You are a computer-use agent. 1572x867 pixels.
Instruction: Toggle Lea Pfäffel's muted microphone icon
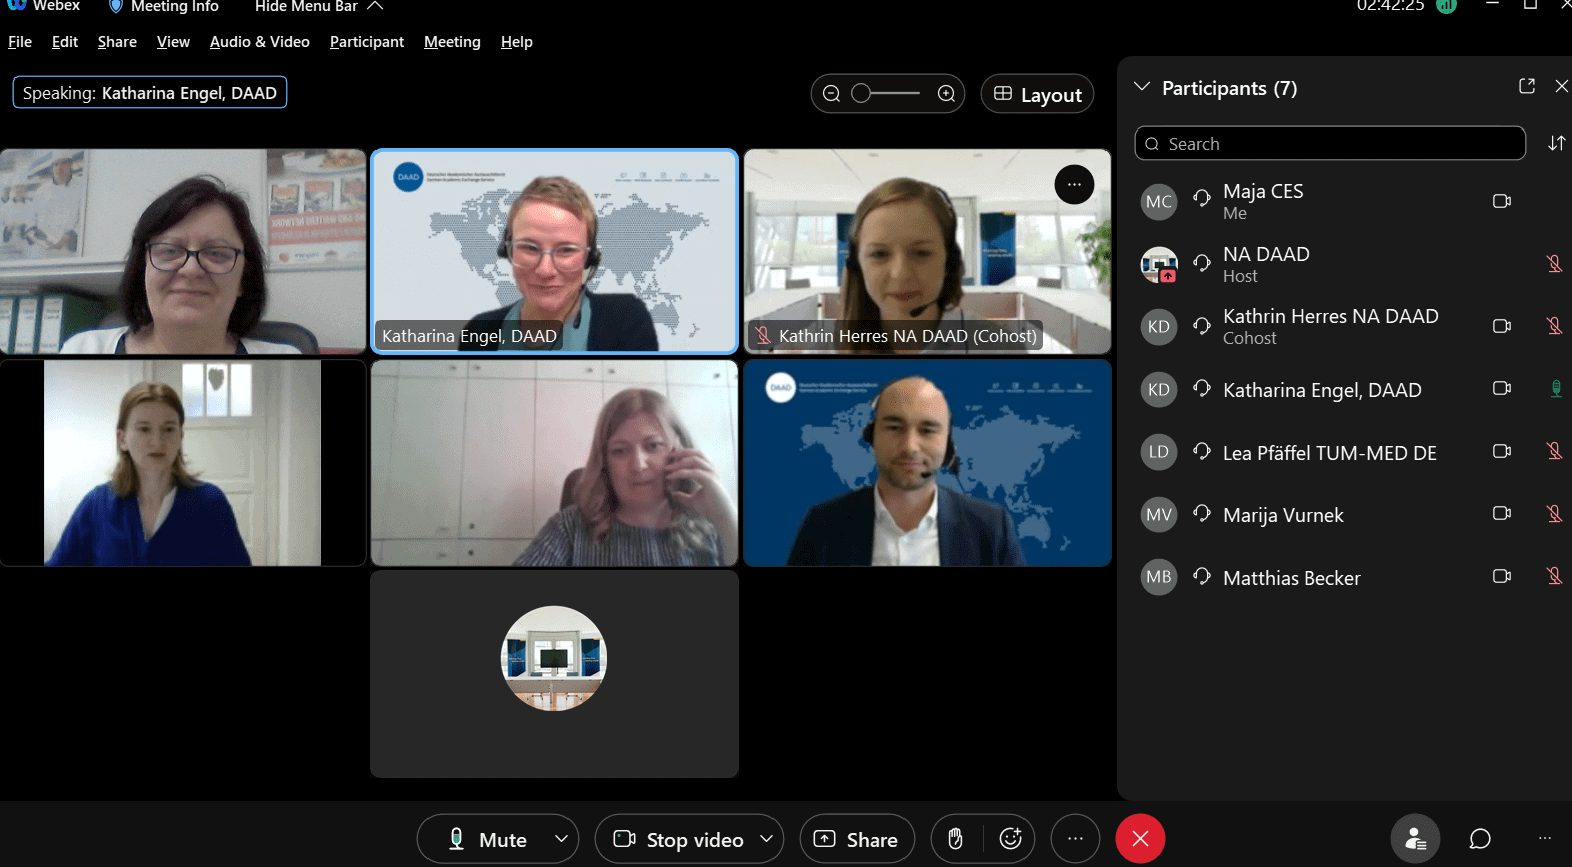click(x=1554, y=452)
